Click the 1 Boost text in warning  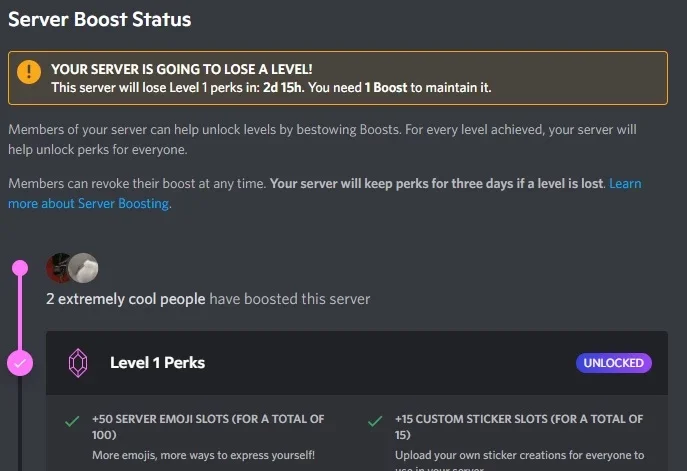coord(386,88)
